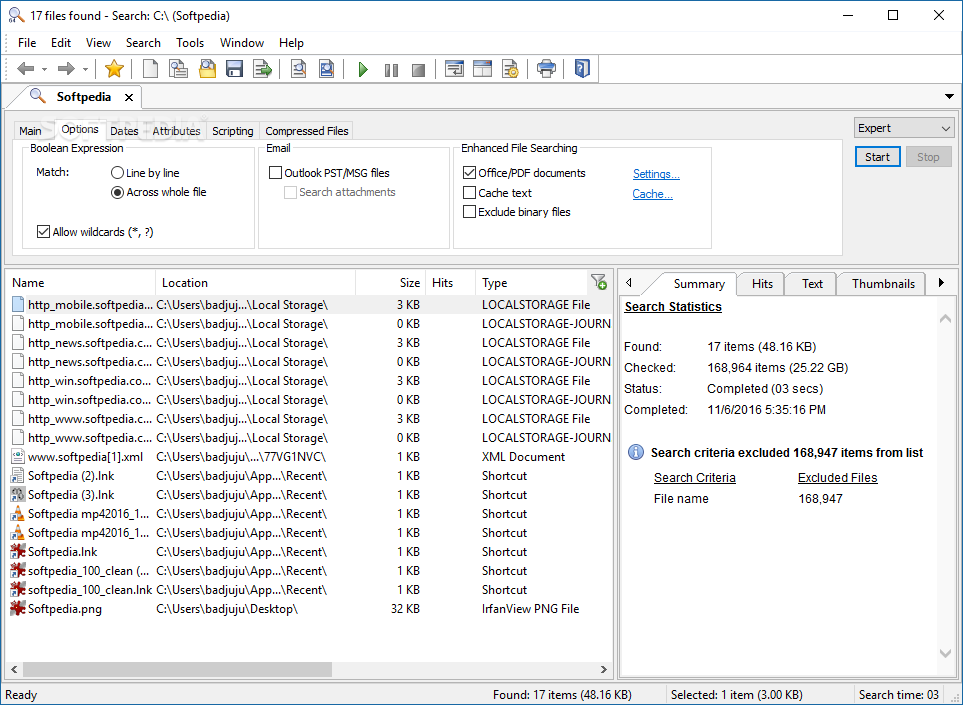Click the document with magnifier toolbar icon
Screen dimensions: 963x705
point(298,69)
